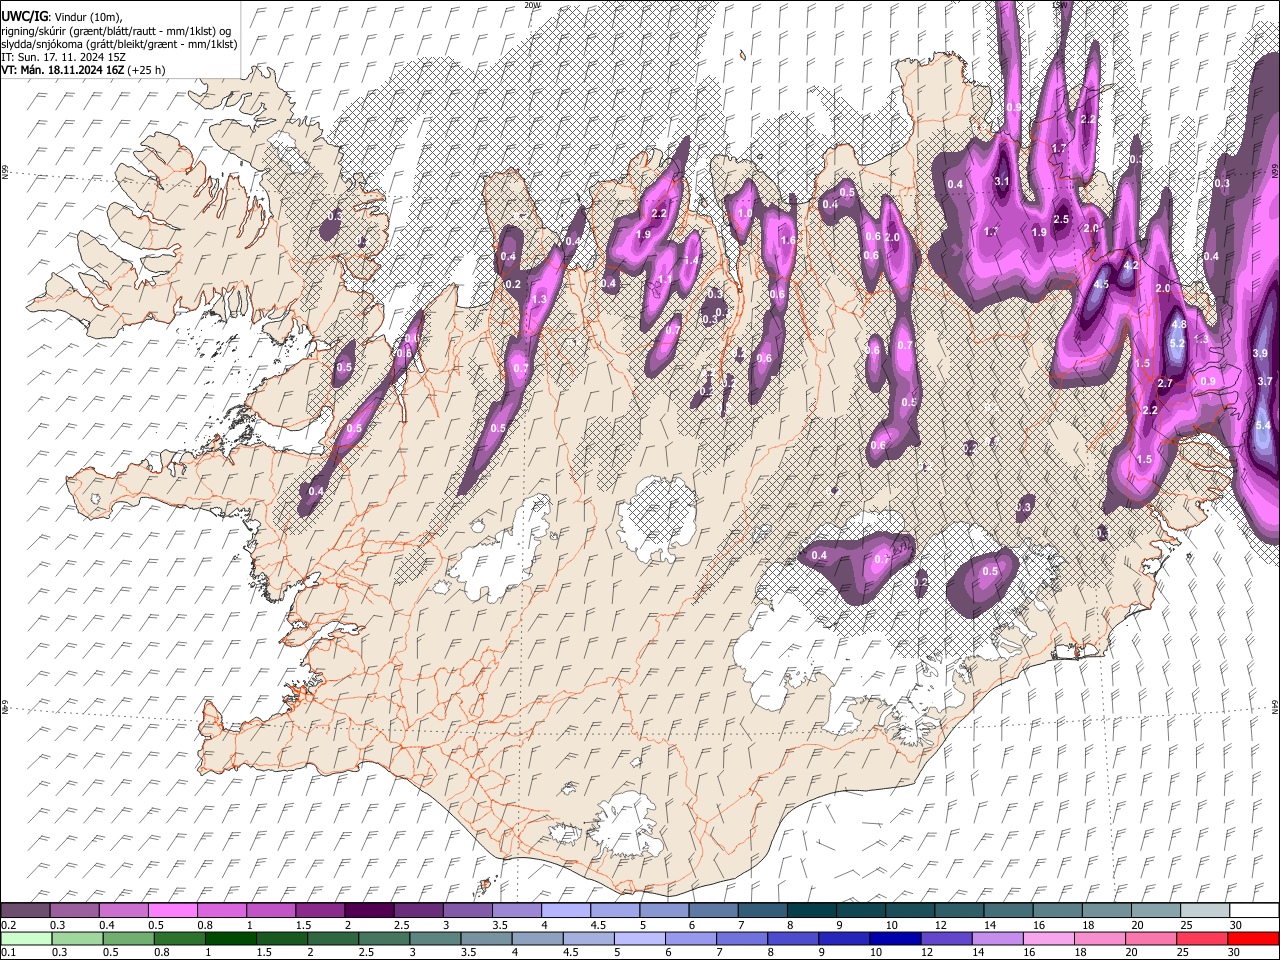Viewport: 1280px width, 960px height.
Task: Pick the upper colorbar swatch starting at 0.2
Action: pyautogui.click(x=25, y=911)
